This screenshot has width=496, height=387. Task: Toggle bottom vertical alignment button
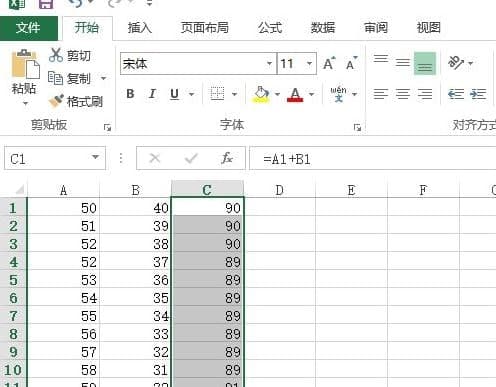[425, 63]
